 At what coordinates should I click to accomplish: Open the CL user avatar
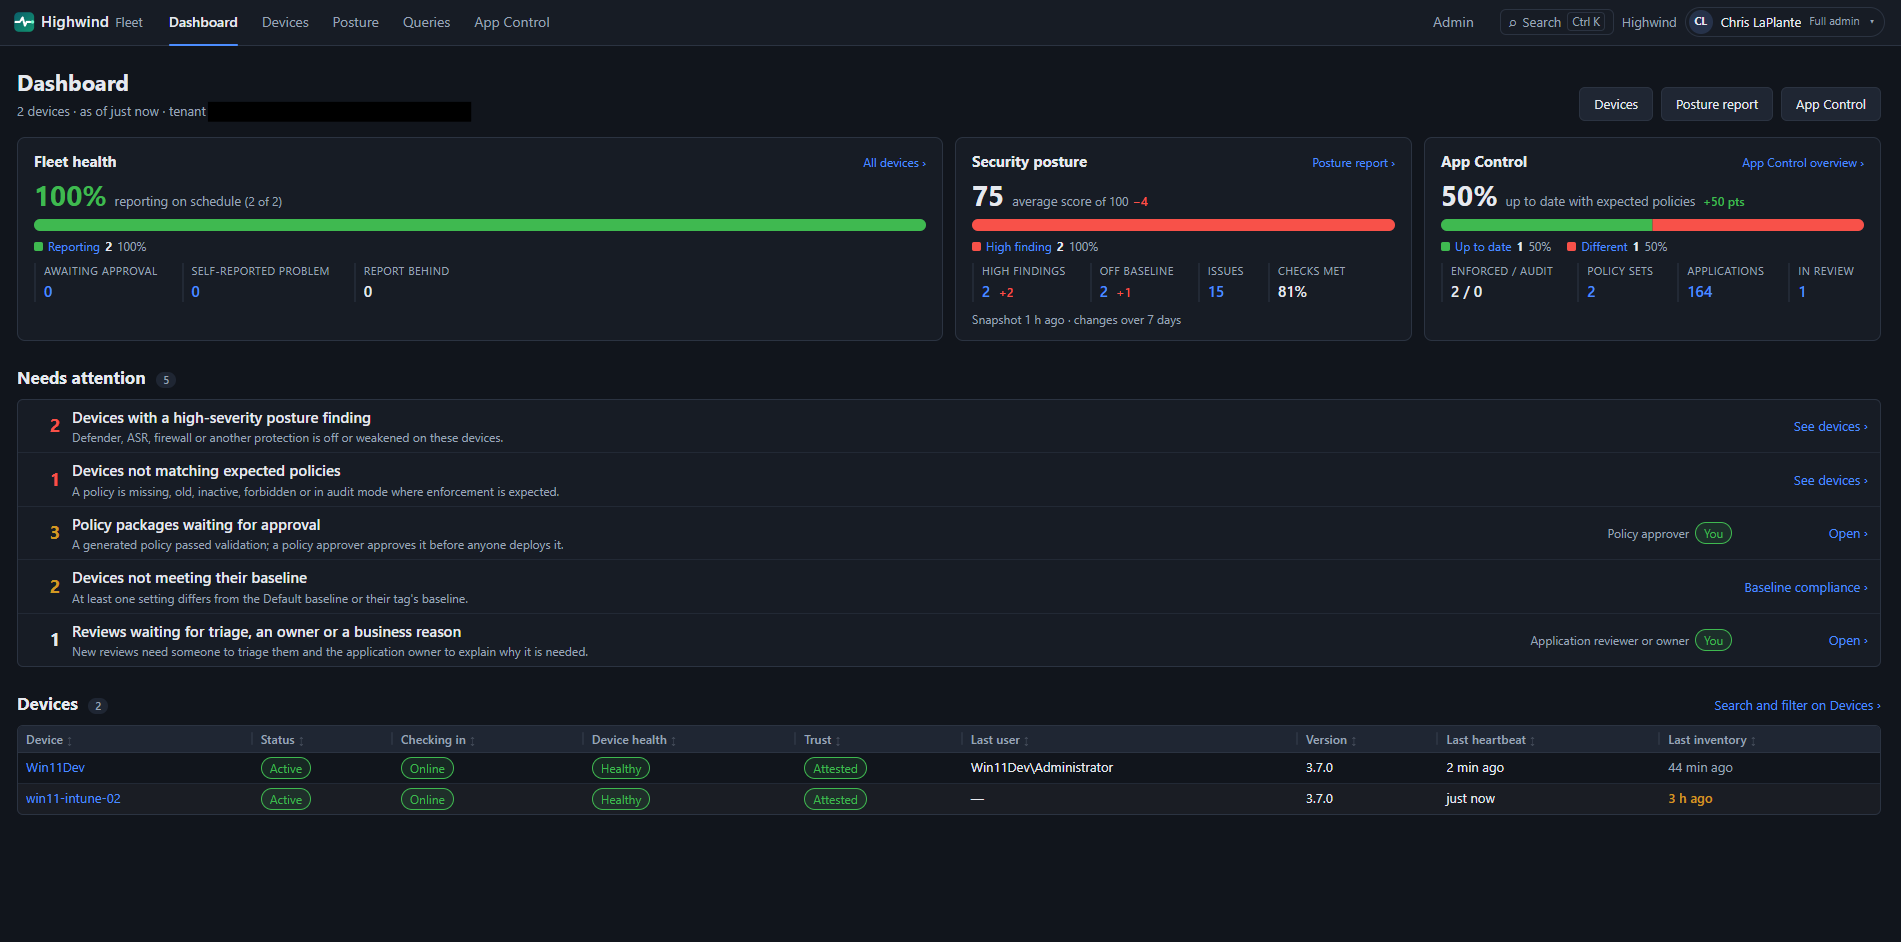(x=1700, y=22)
